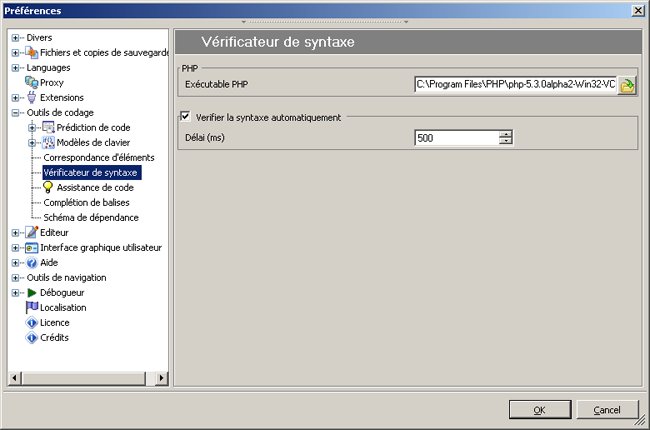
Task: Click the Licence info icon
Action: click(31, 322)
